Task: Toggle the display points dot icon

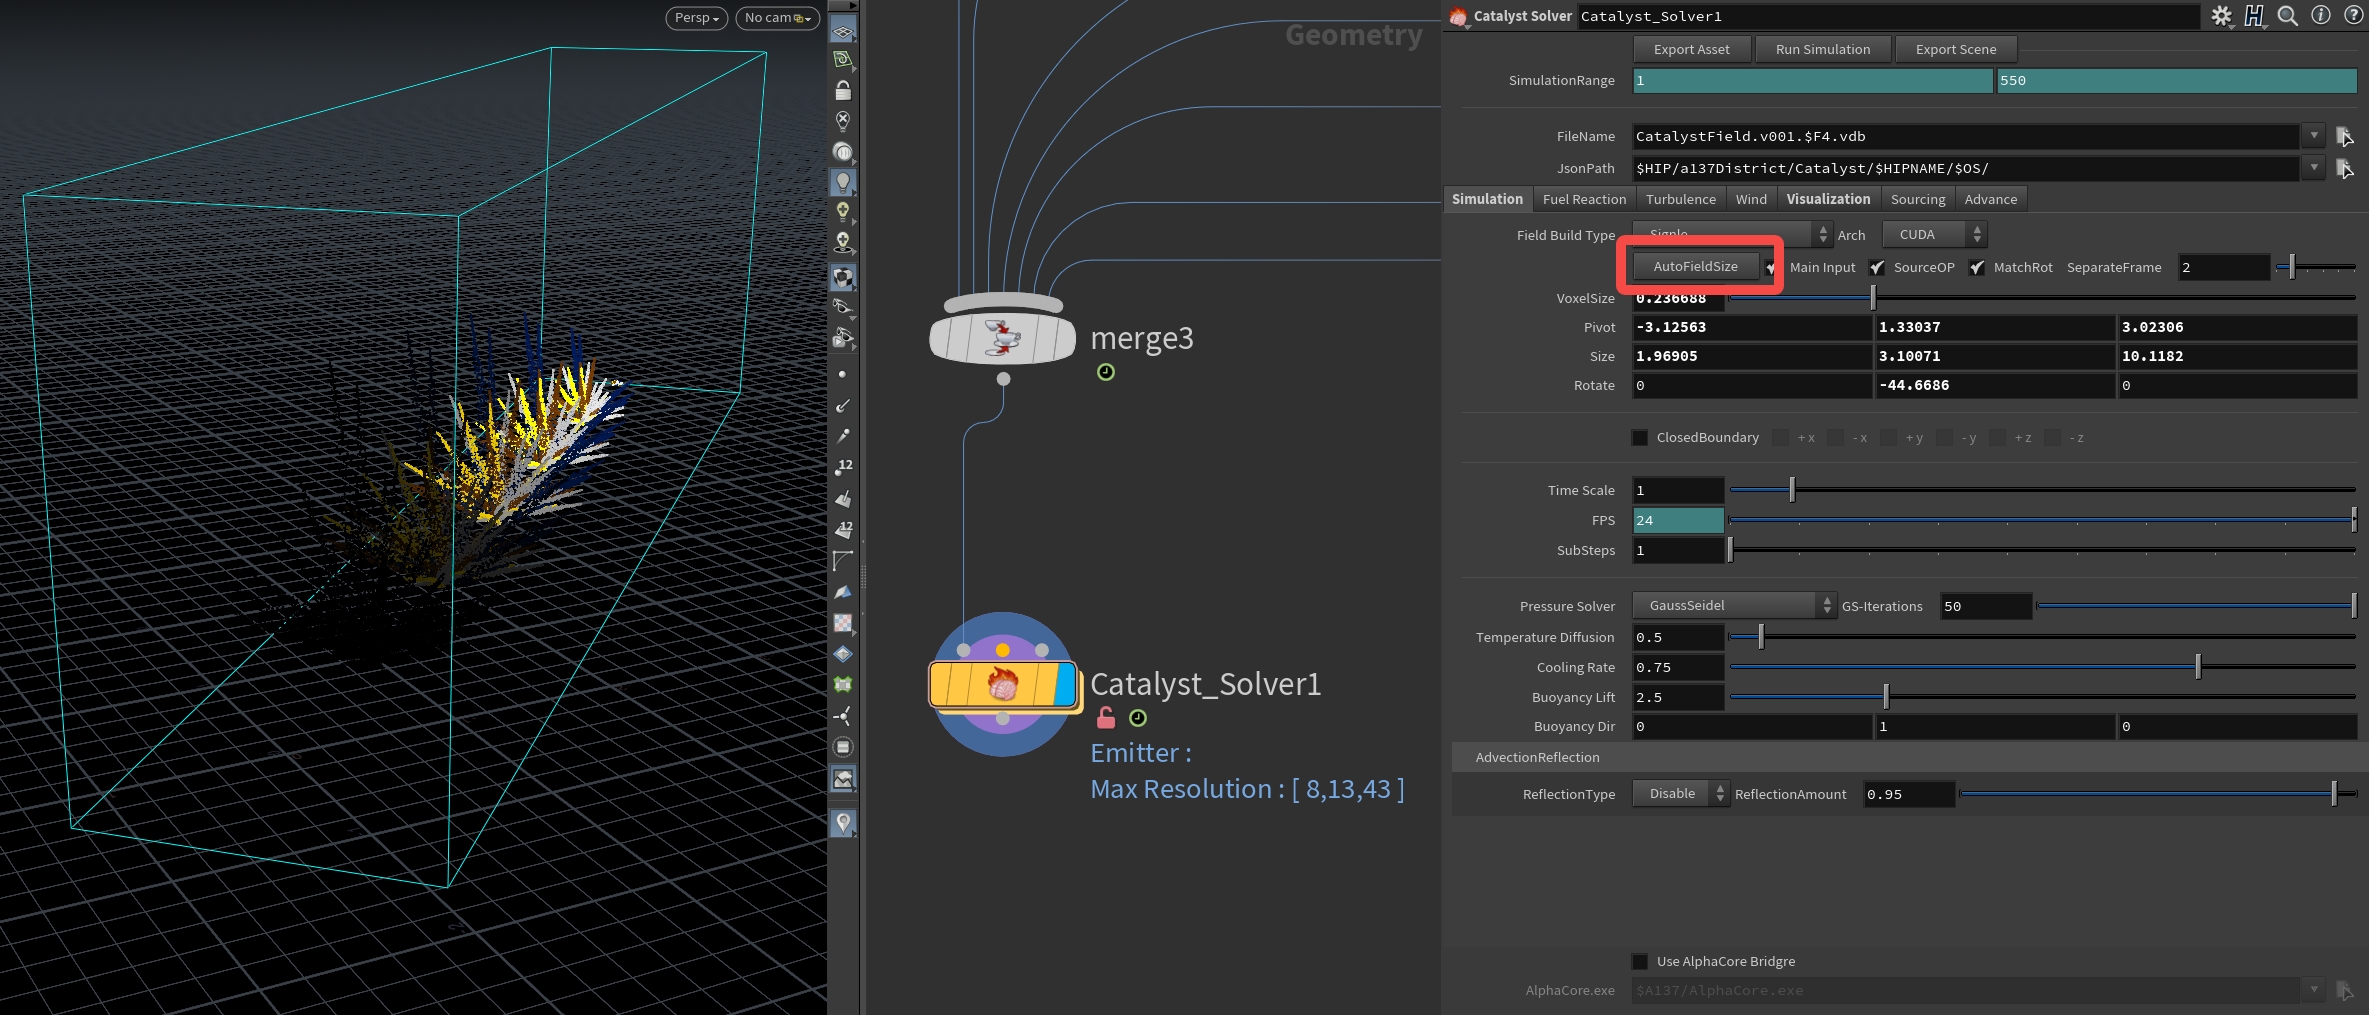Action: [x=843, y=374]
